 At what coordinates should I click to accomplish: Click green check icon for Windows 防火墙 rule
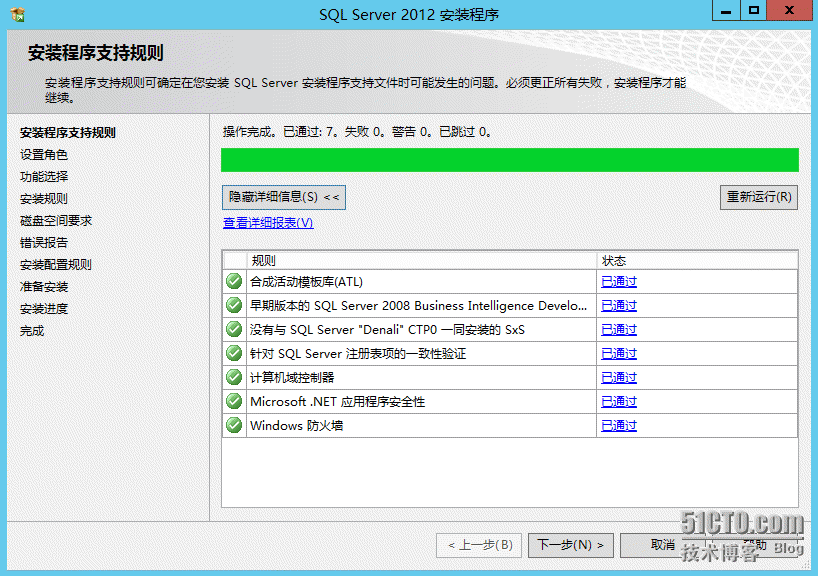pos(234,425)
